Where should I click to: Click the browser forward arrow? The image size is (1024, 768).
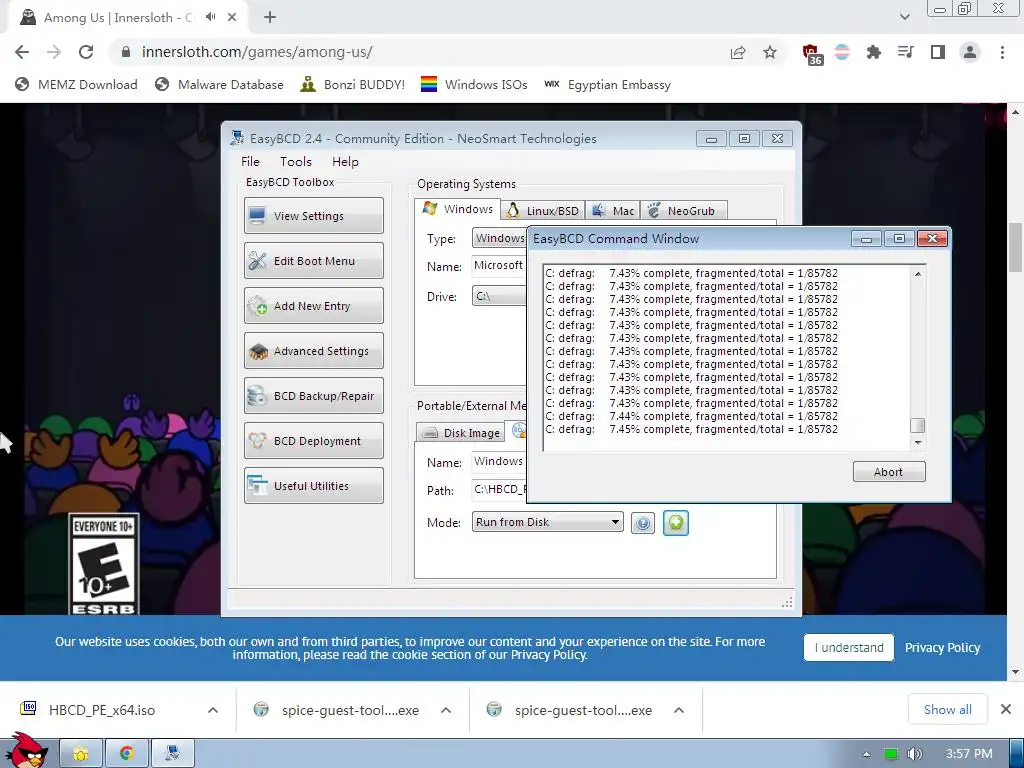(54, 52)
